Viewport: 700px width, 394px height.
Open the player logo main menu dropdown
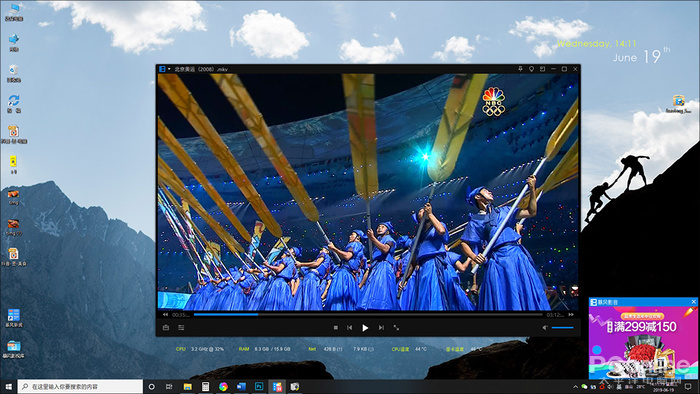coord(165,69)
